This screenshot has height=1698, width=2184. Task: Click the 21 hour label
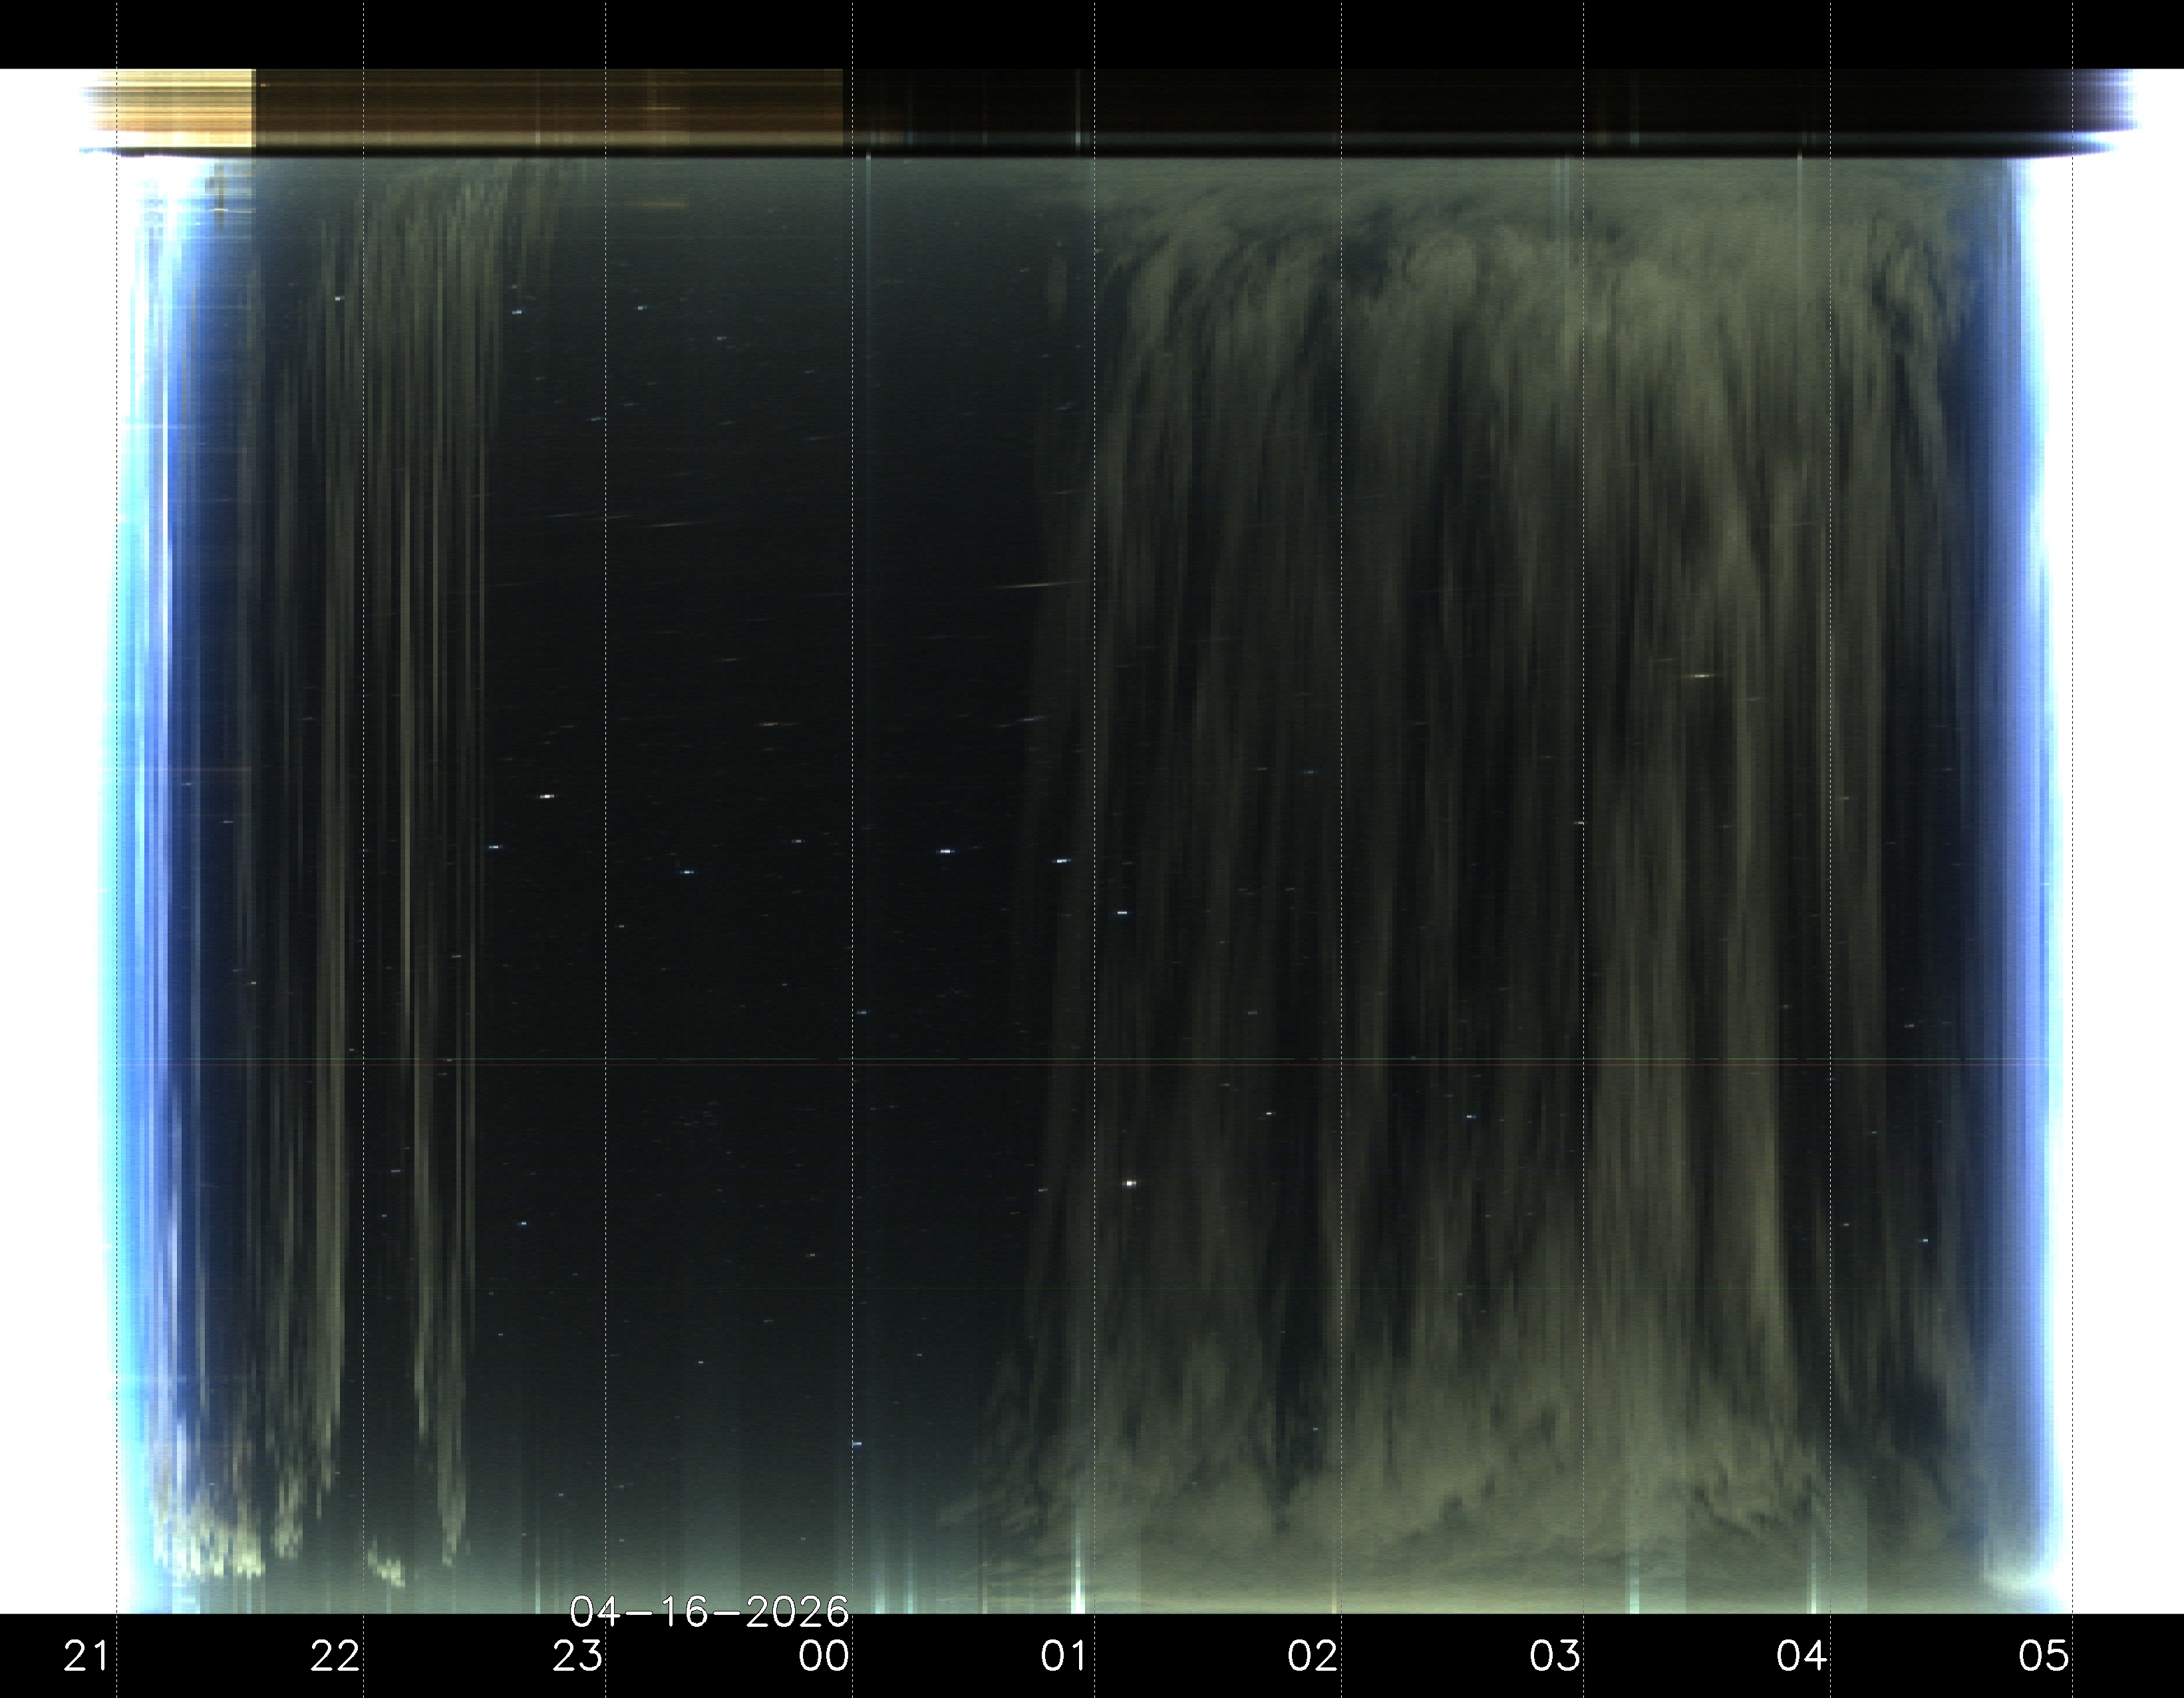pos(86,1657)
